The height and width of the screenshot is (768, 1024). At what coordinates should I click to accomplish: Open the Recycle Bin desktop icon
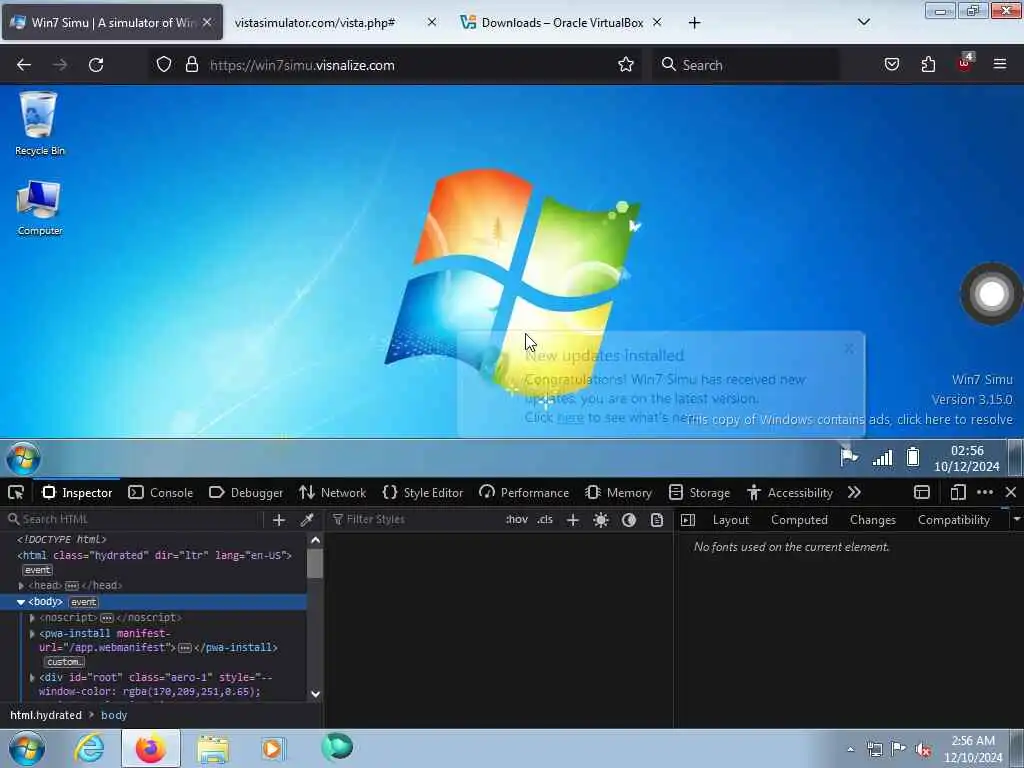click(x=39, y=123)
